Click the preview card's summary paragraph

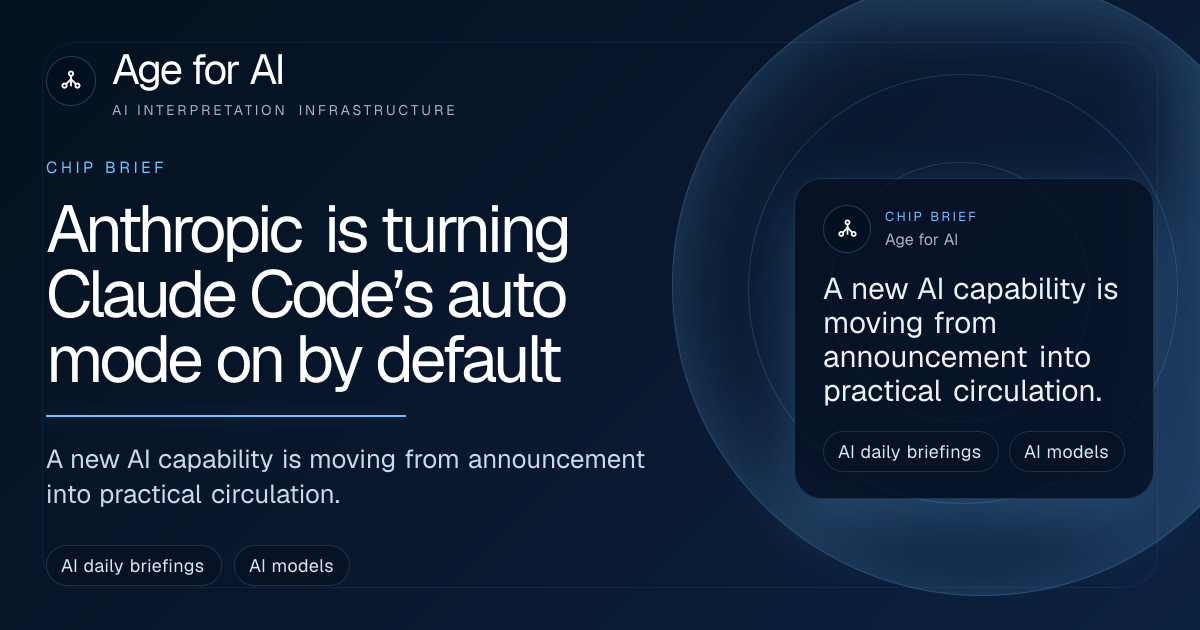pyautogui.click(x=971, y=341)
